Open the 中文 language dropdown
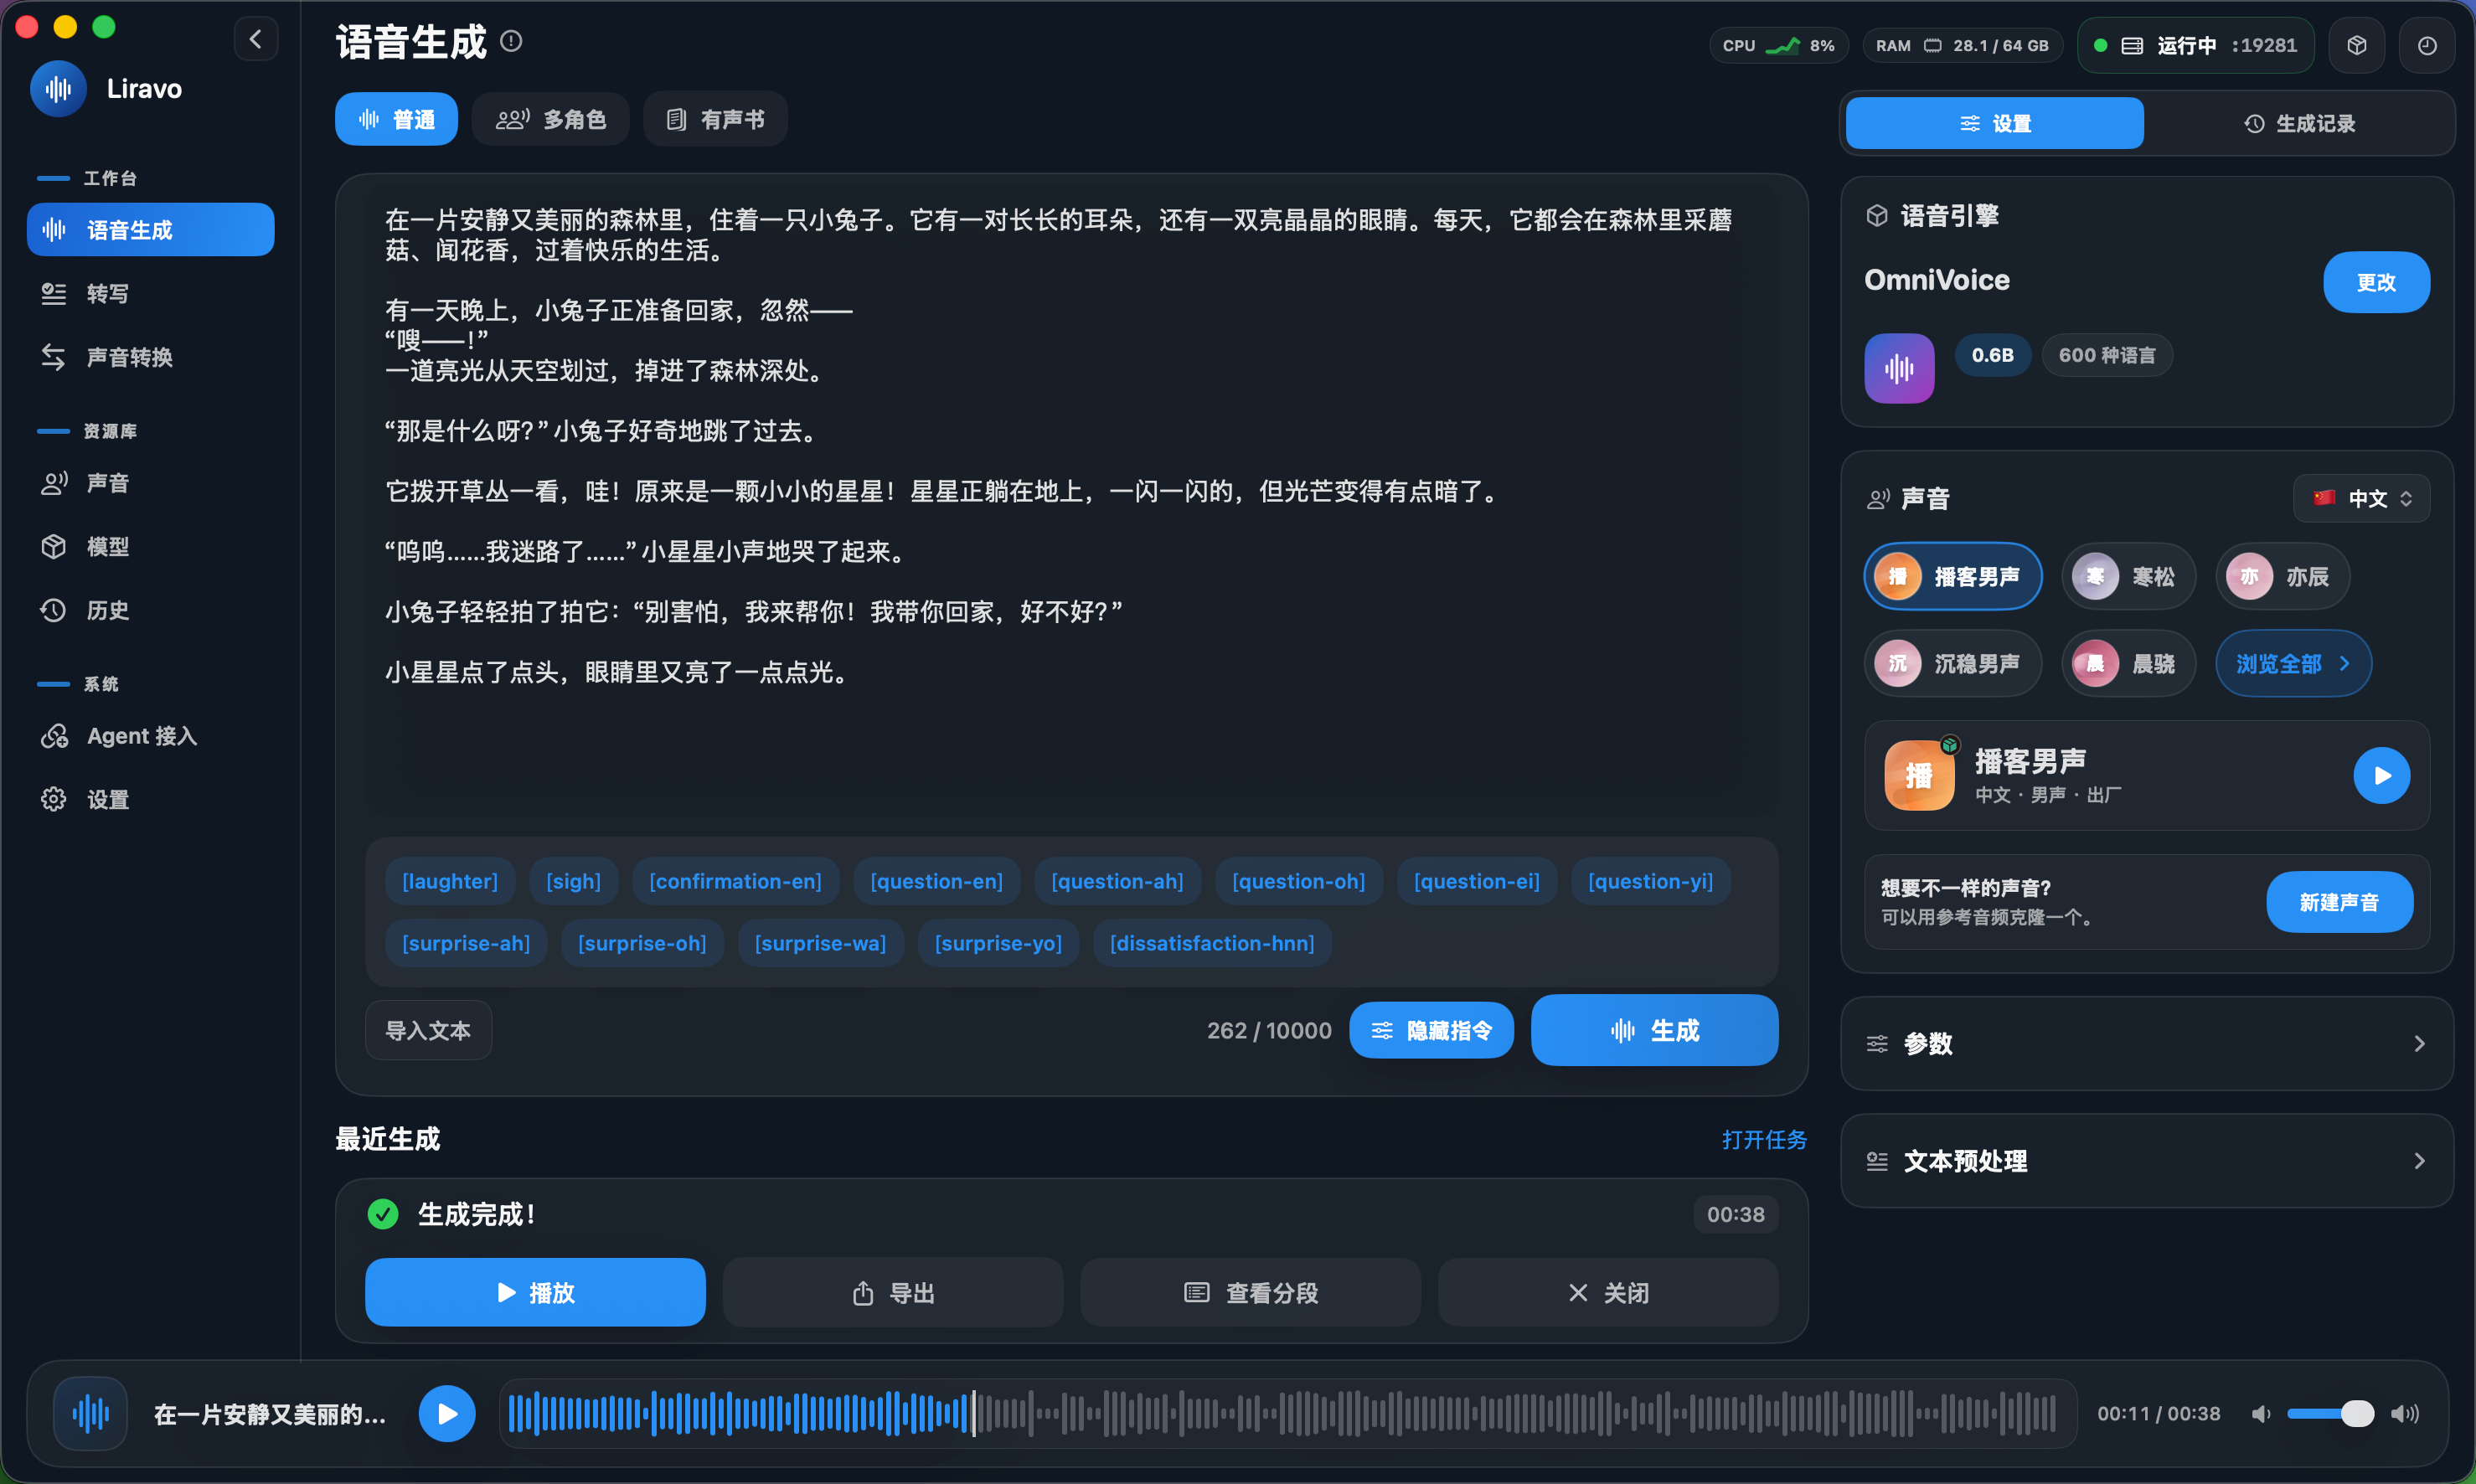This screenshot has width=2476, height=1484. click(x=2361, y=498)
